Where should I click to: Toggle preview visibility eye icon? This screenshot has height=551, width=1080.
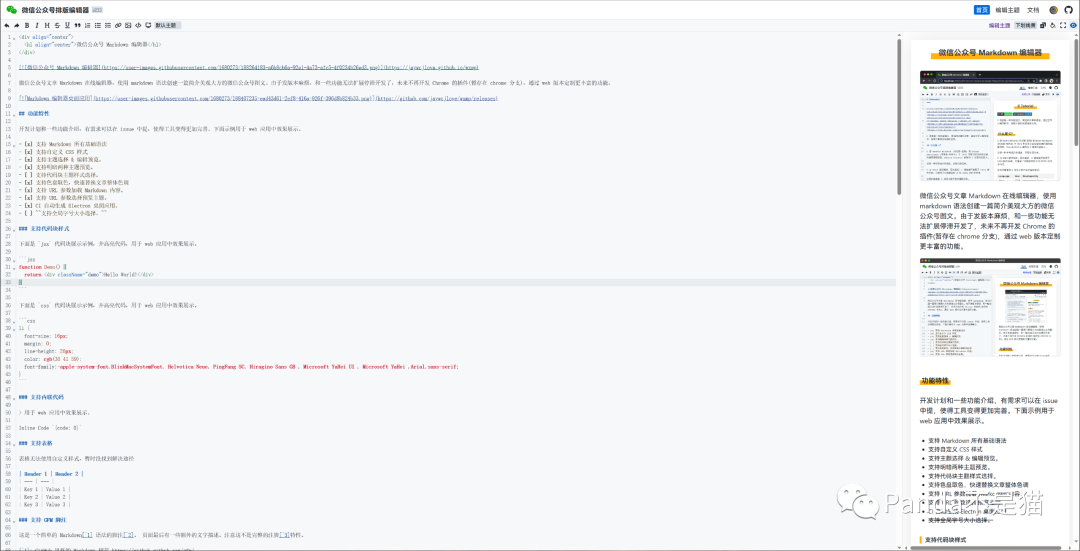pyautogui.click(x=1073, y=25)
